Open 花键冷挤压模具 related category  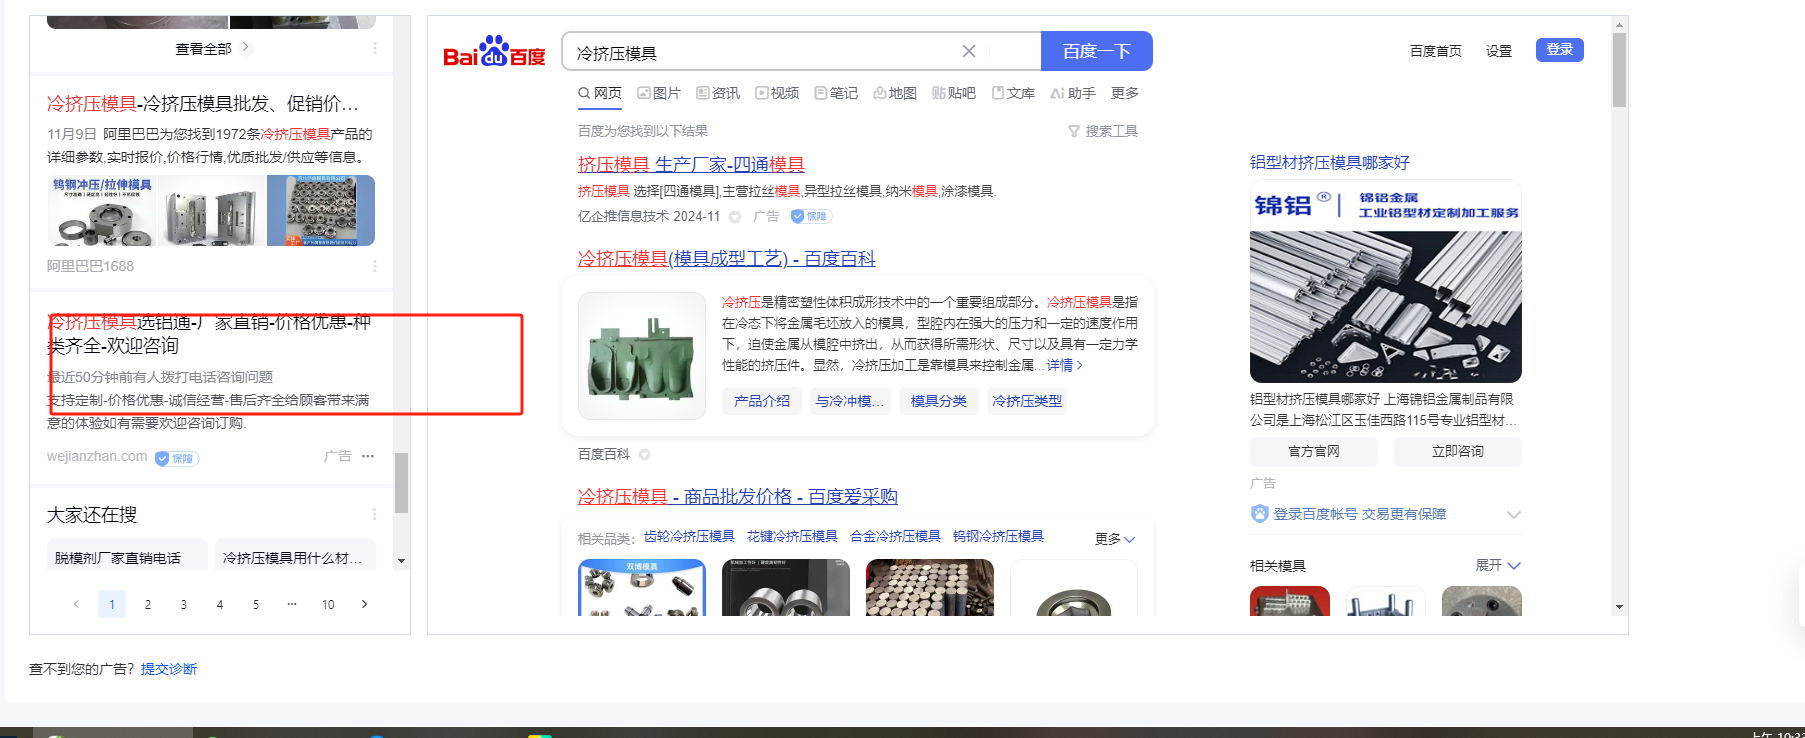click(x=792, y=537)
